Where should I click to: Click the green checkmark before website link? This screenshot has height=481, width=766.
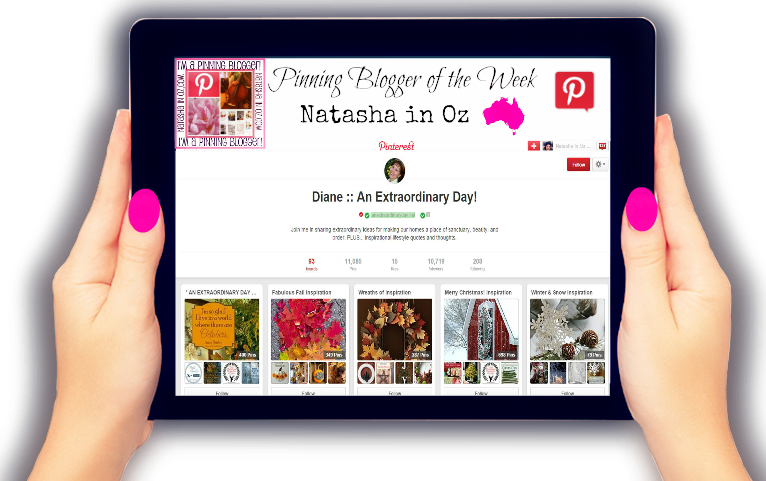pyautogui.click(x=367, y=215)
